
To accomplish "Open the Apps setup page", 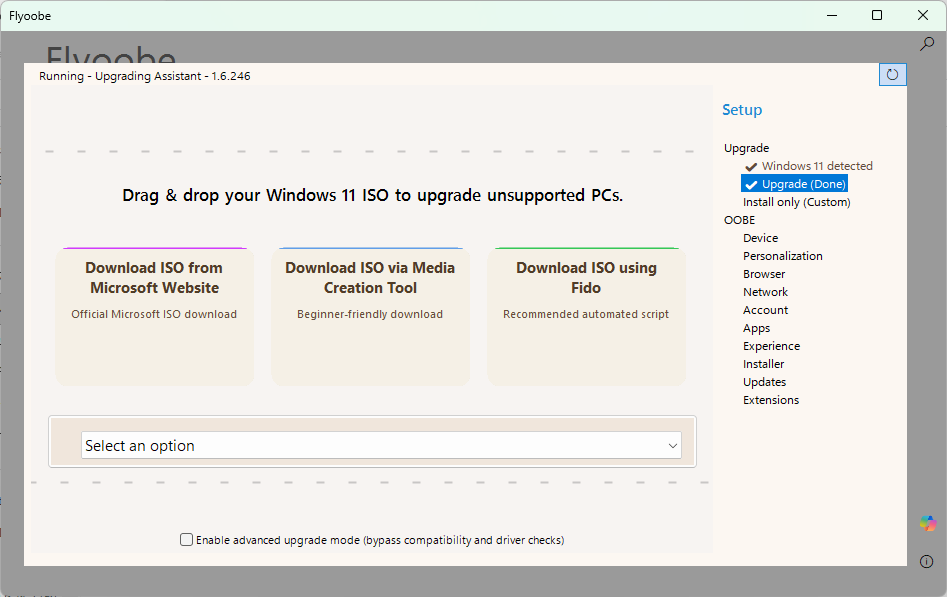I will [x=756, y=328].
